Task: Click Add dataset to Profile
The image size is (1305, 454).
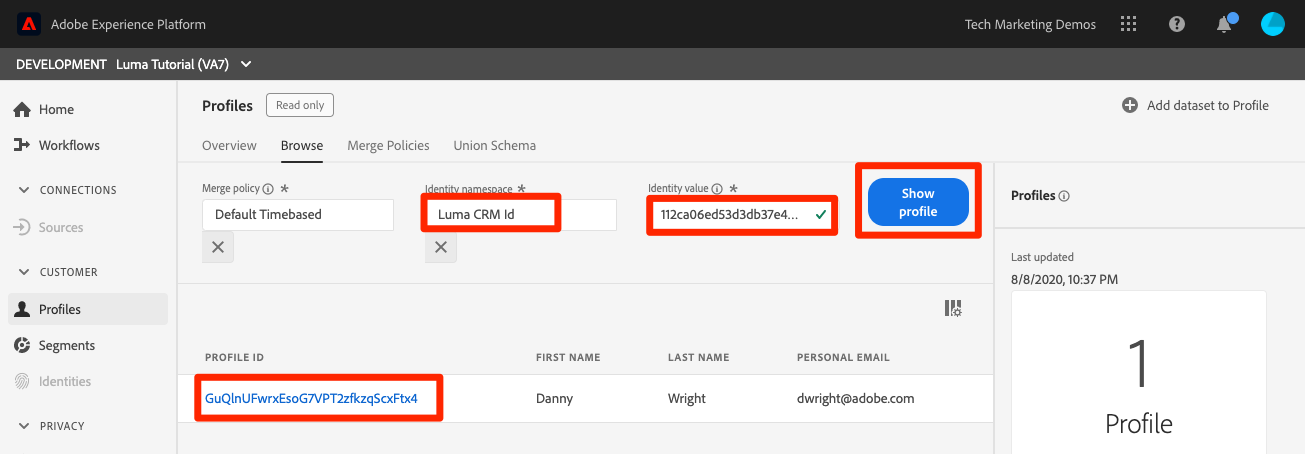Action: point(1195,105)
